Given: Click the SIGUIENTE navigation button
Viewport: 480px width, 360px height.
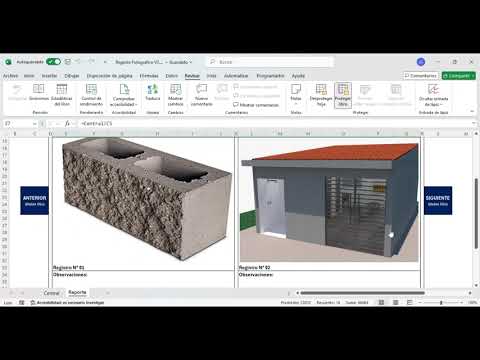Looking at the screenshot, I should 438,200.
